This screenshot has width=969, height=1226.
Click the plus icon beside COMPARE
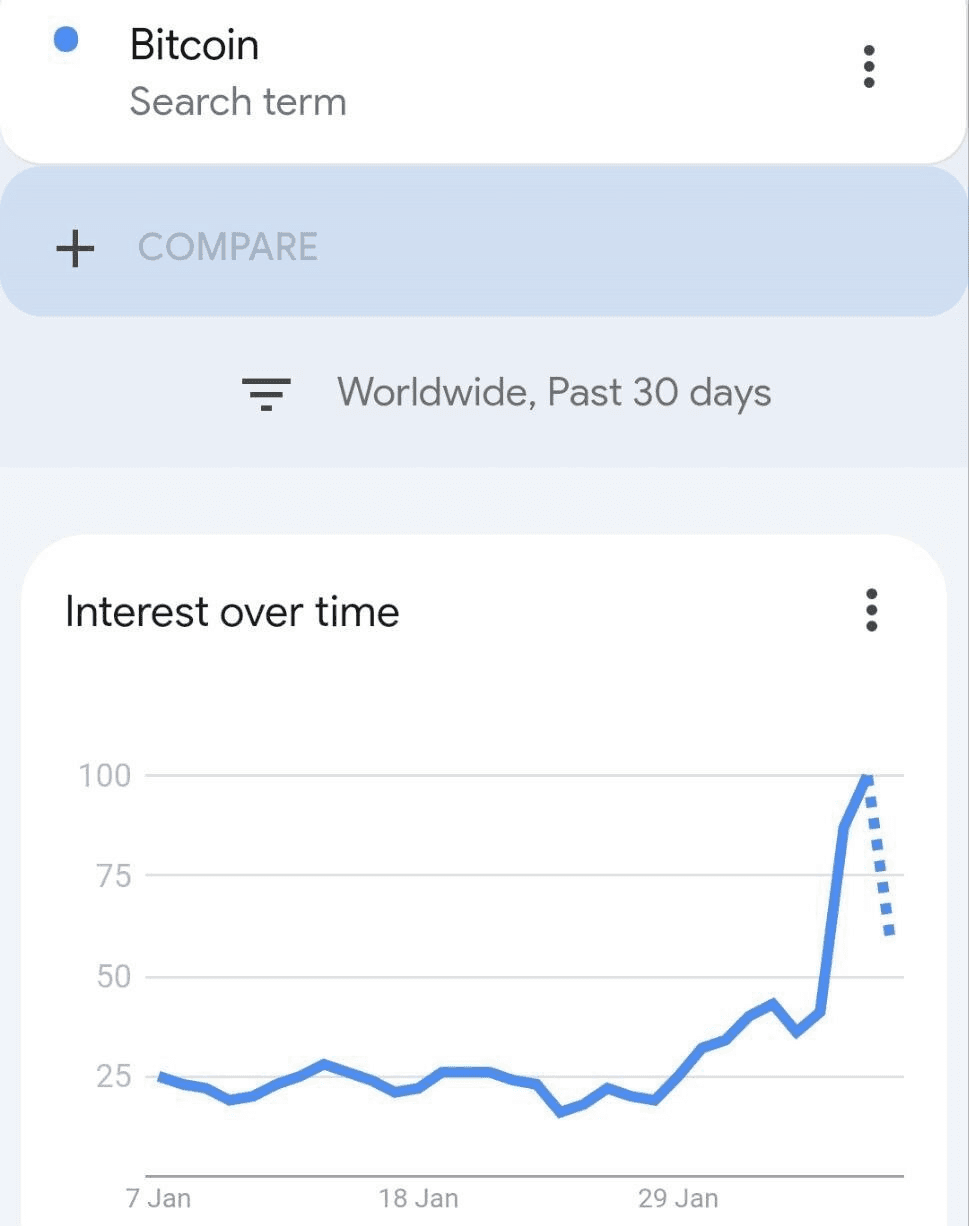[75, 248]
